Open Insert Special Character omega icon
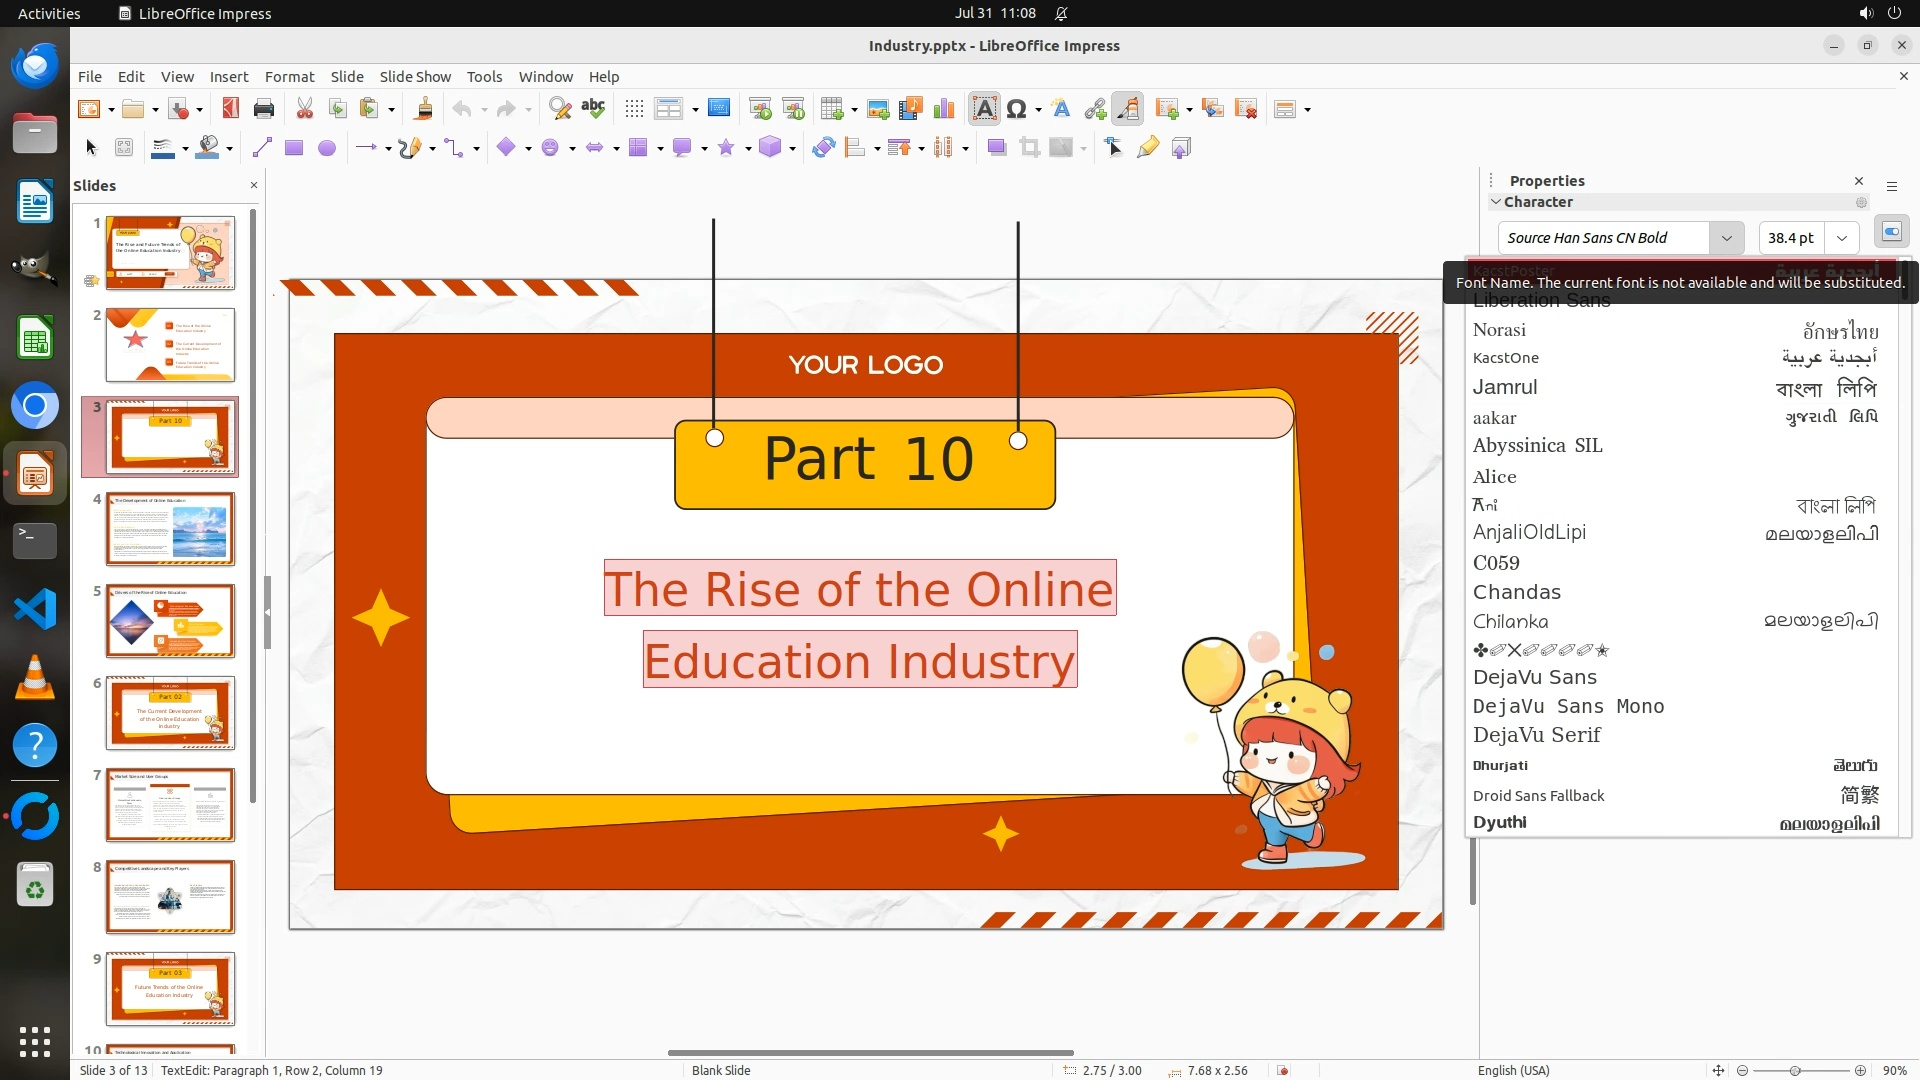This screenshot has height=1080, width=1920. point(1016,109)
